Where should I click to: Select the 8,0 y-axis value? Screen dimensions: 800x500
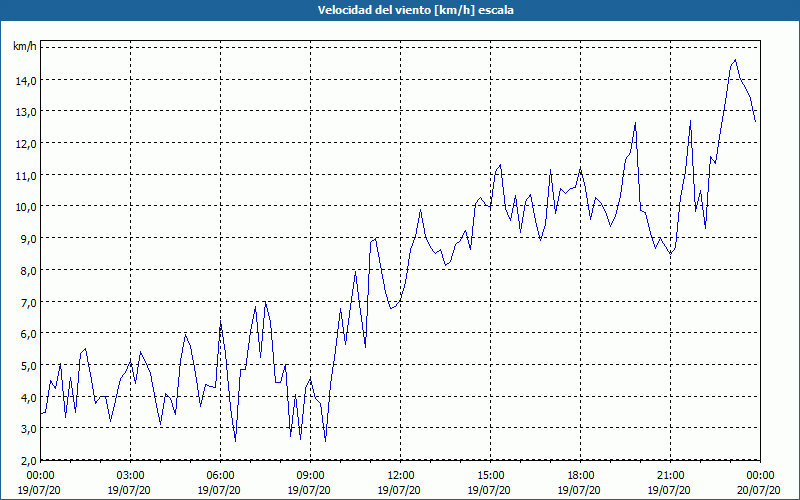pos(29,270)
